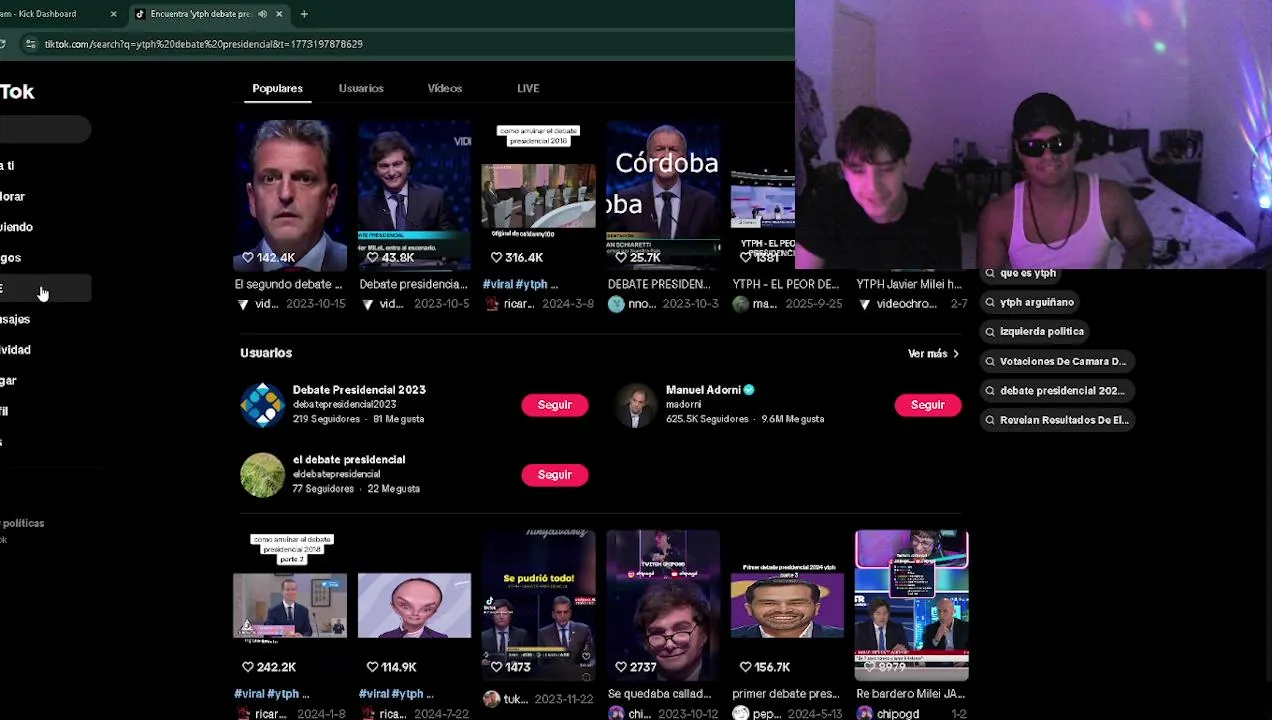
Task: Switch to the LIVE results tab
Action: tap(528, 89)
